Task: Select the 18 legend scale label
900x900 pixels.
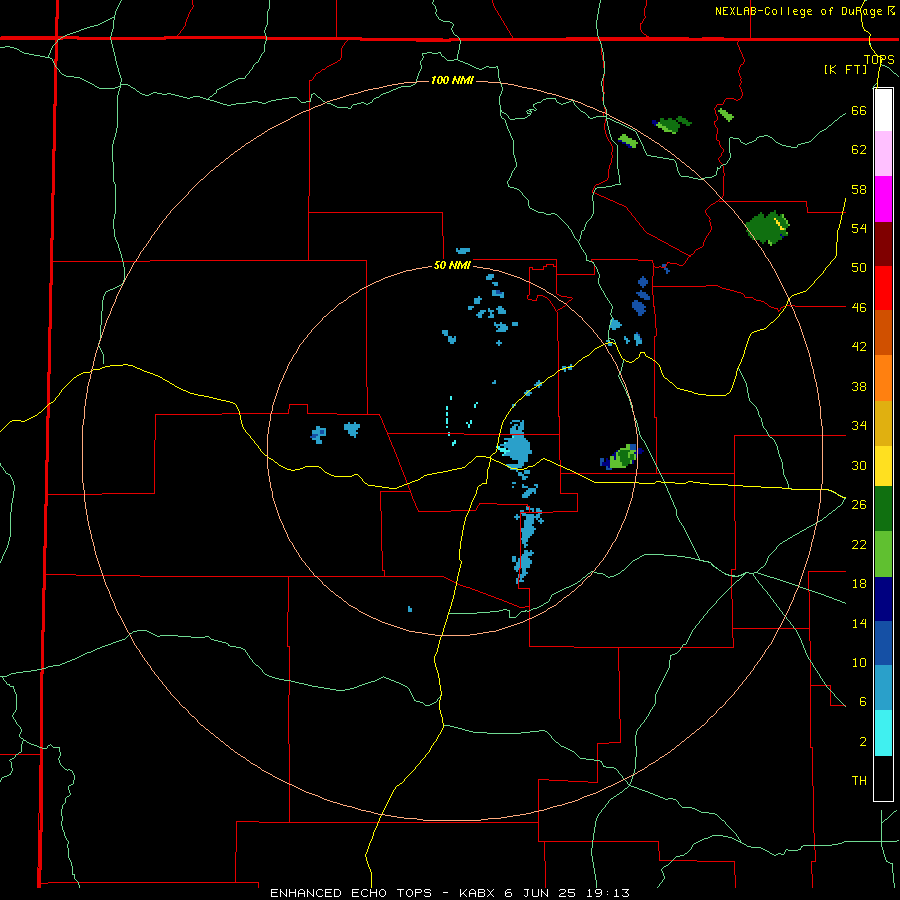Action: pyautogui.click(x=859, y=584)
